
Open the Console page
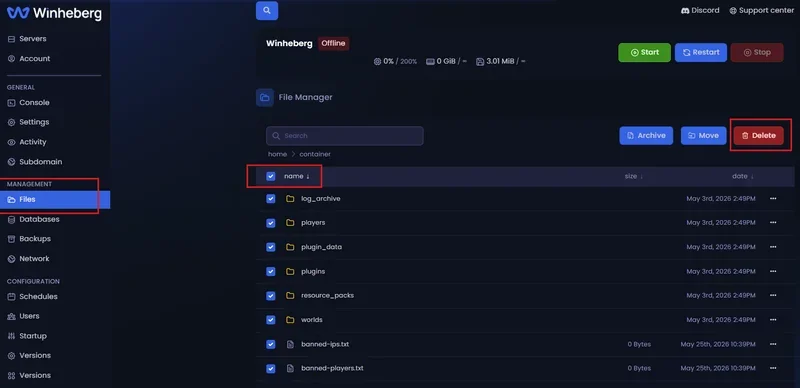point(29,103)
